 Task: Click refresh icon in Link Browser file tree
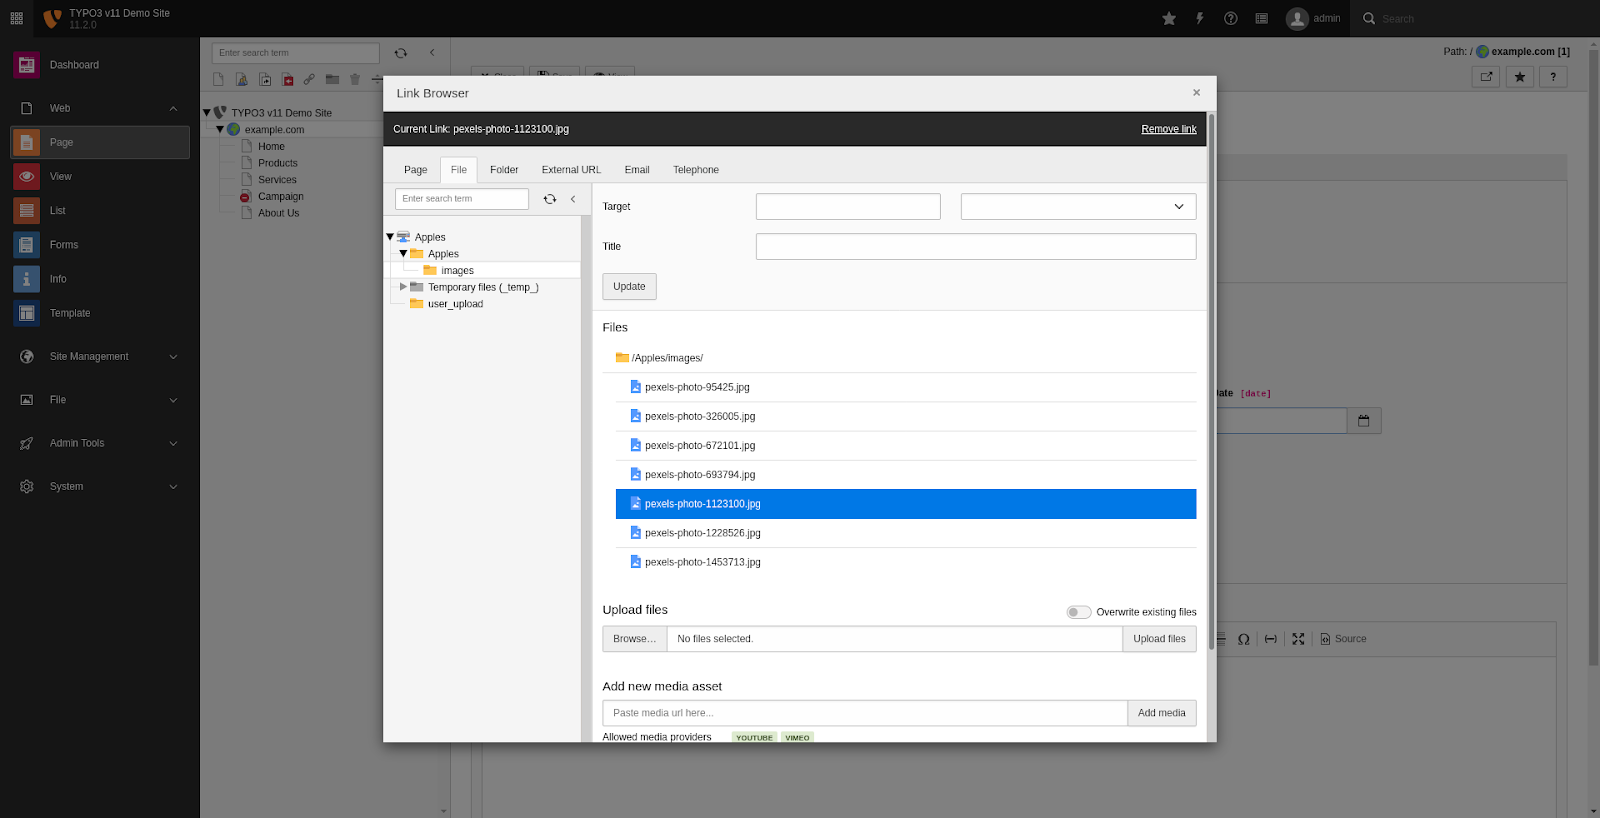point(550,199)
